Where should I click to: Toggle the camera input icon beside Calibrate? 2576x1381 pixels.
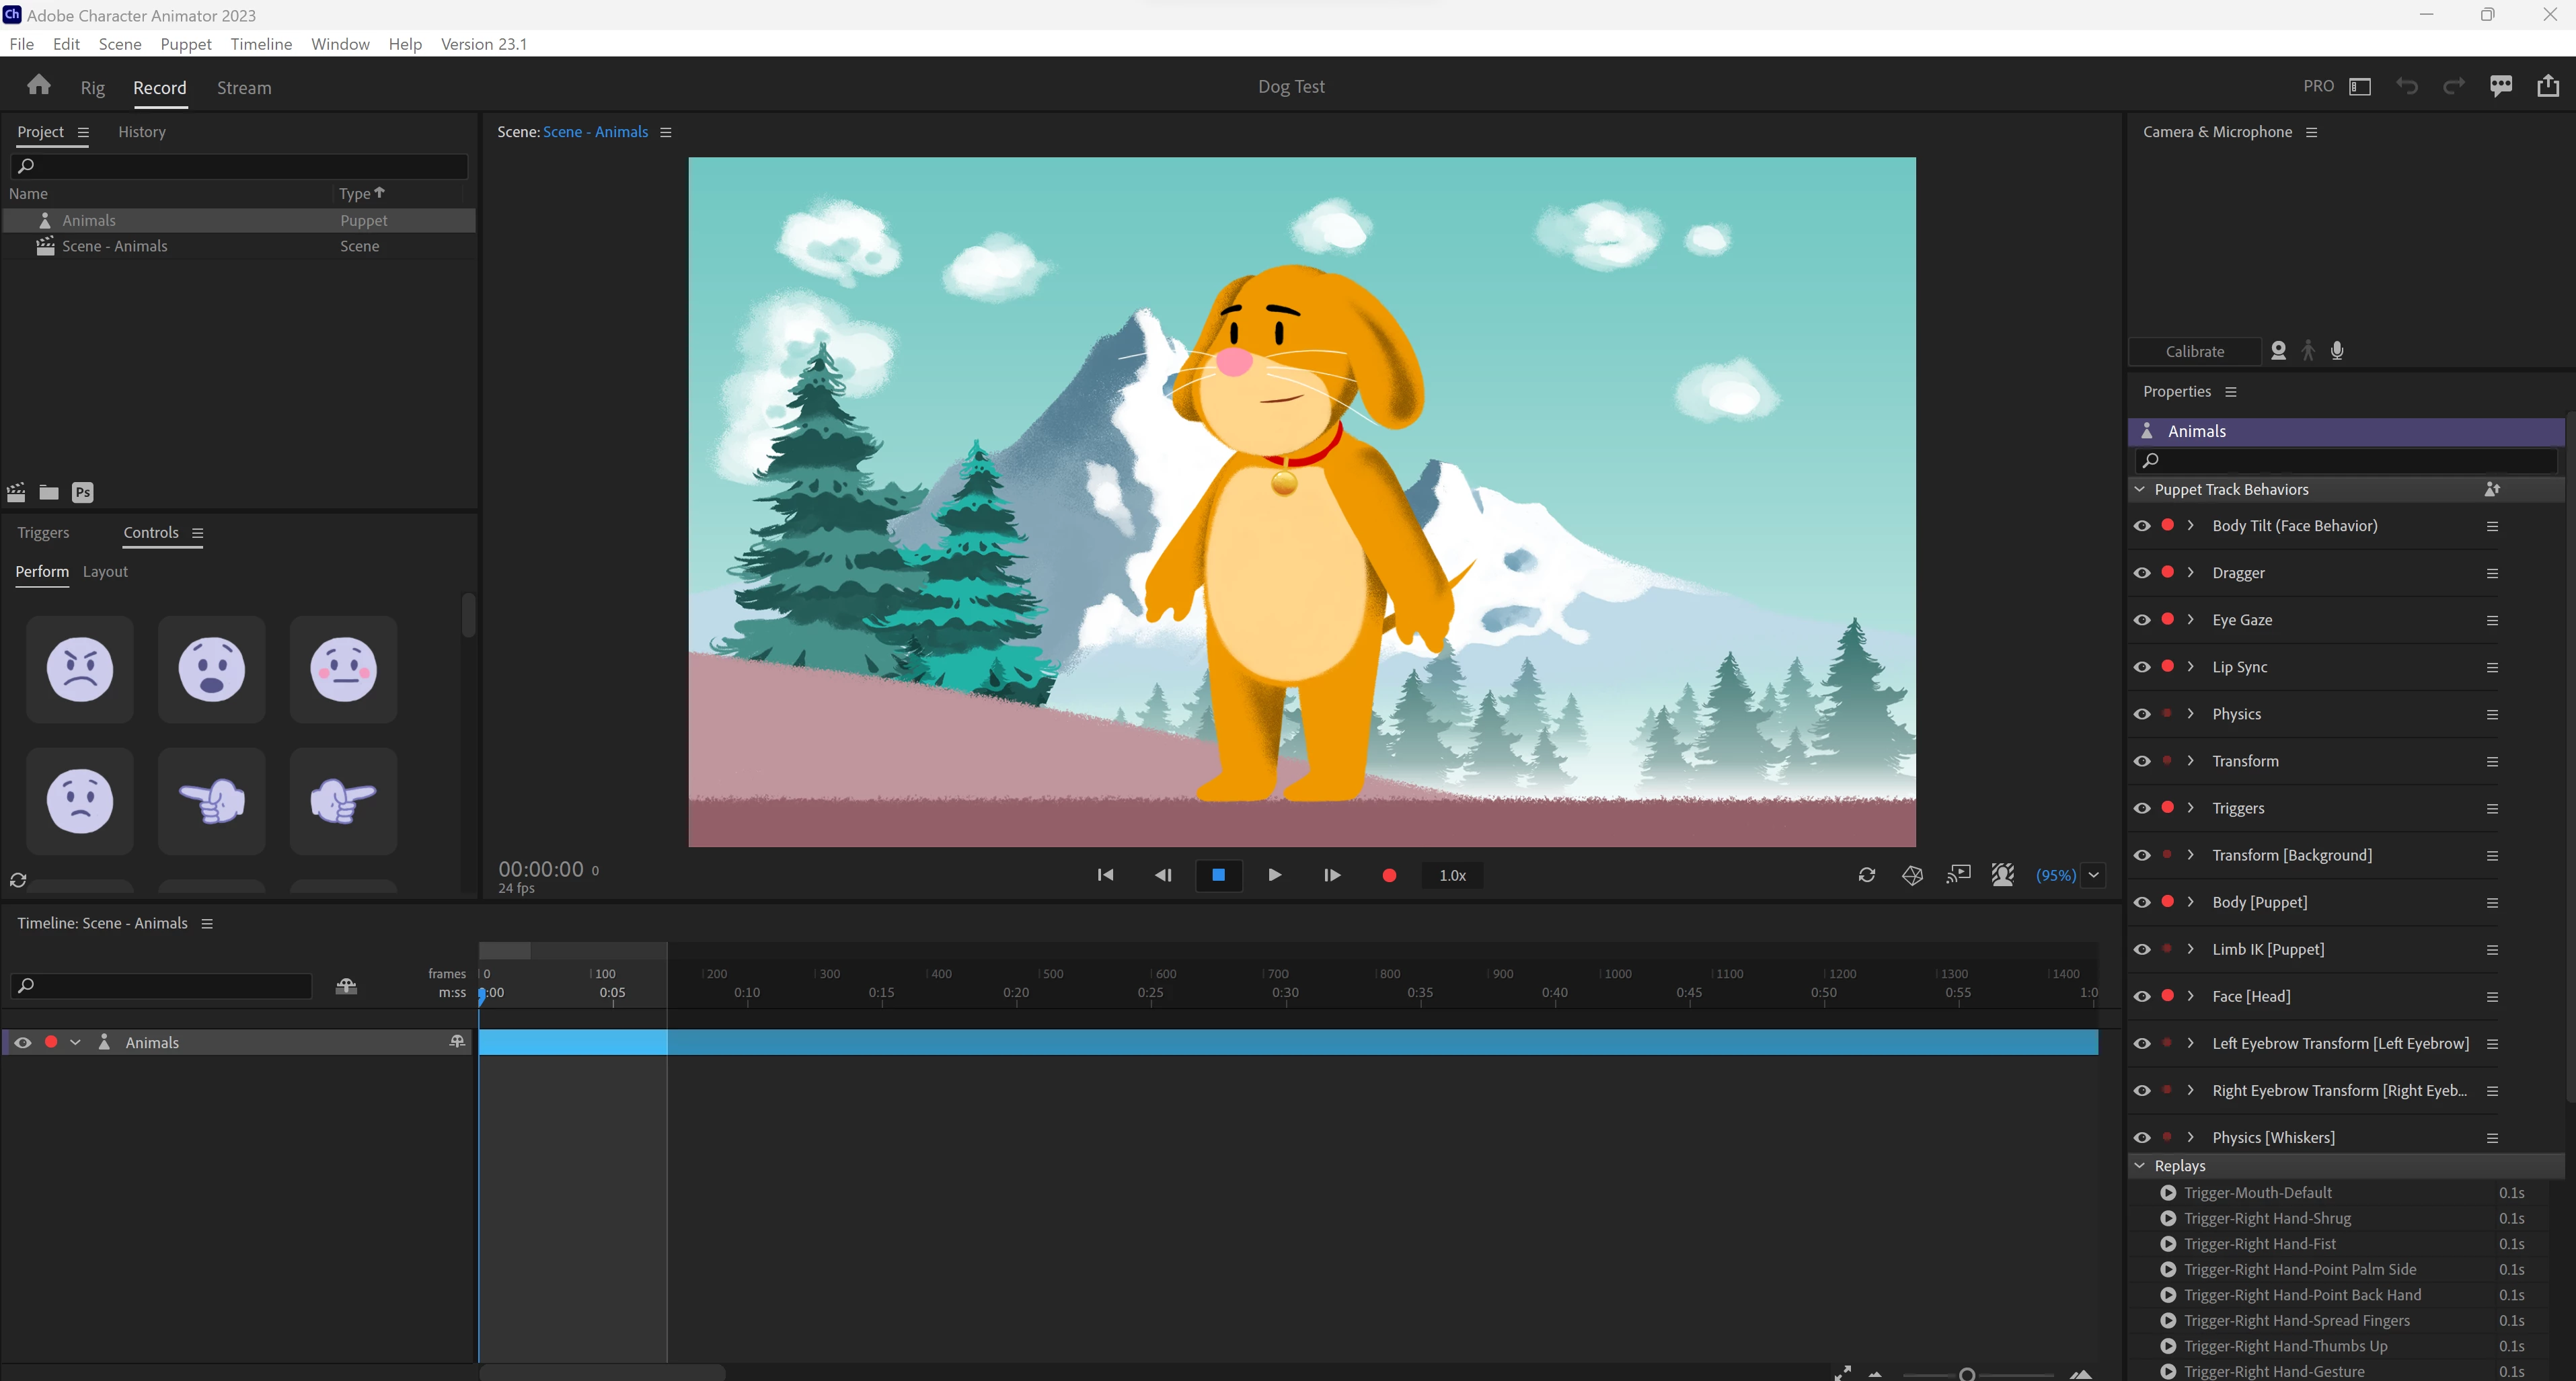click(2278, 351)
